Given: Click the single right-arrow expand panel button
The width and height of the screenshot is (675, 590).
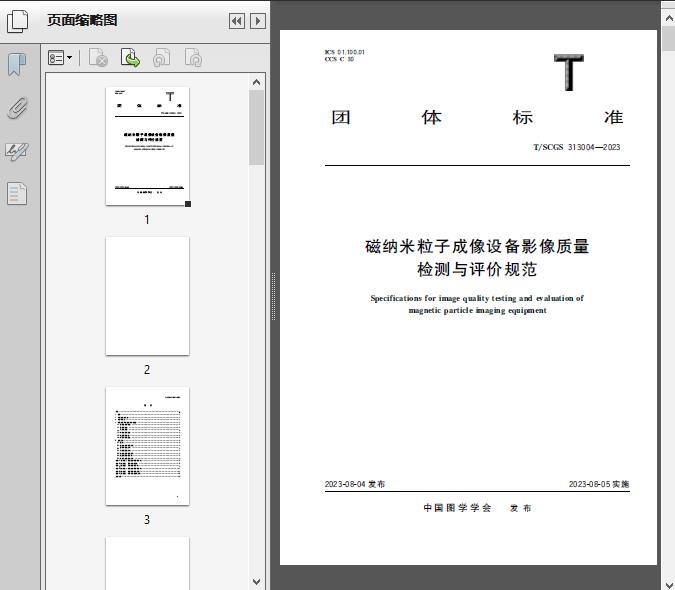Looking at the screenshot, I should click(x=257, y=21).
